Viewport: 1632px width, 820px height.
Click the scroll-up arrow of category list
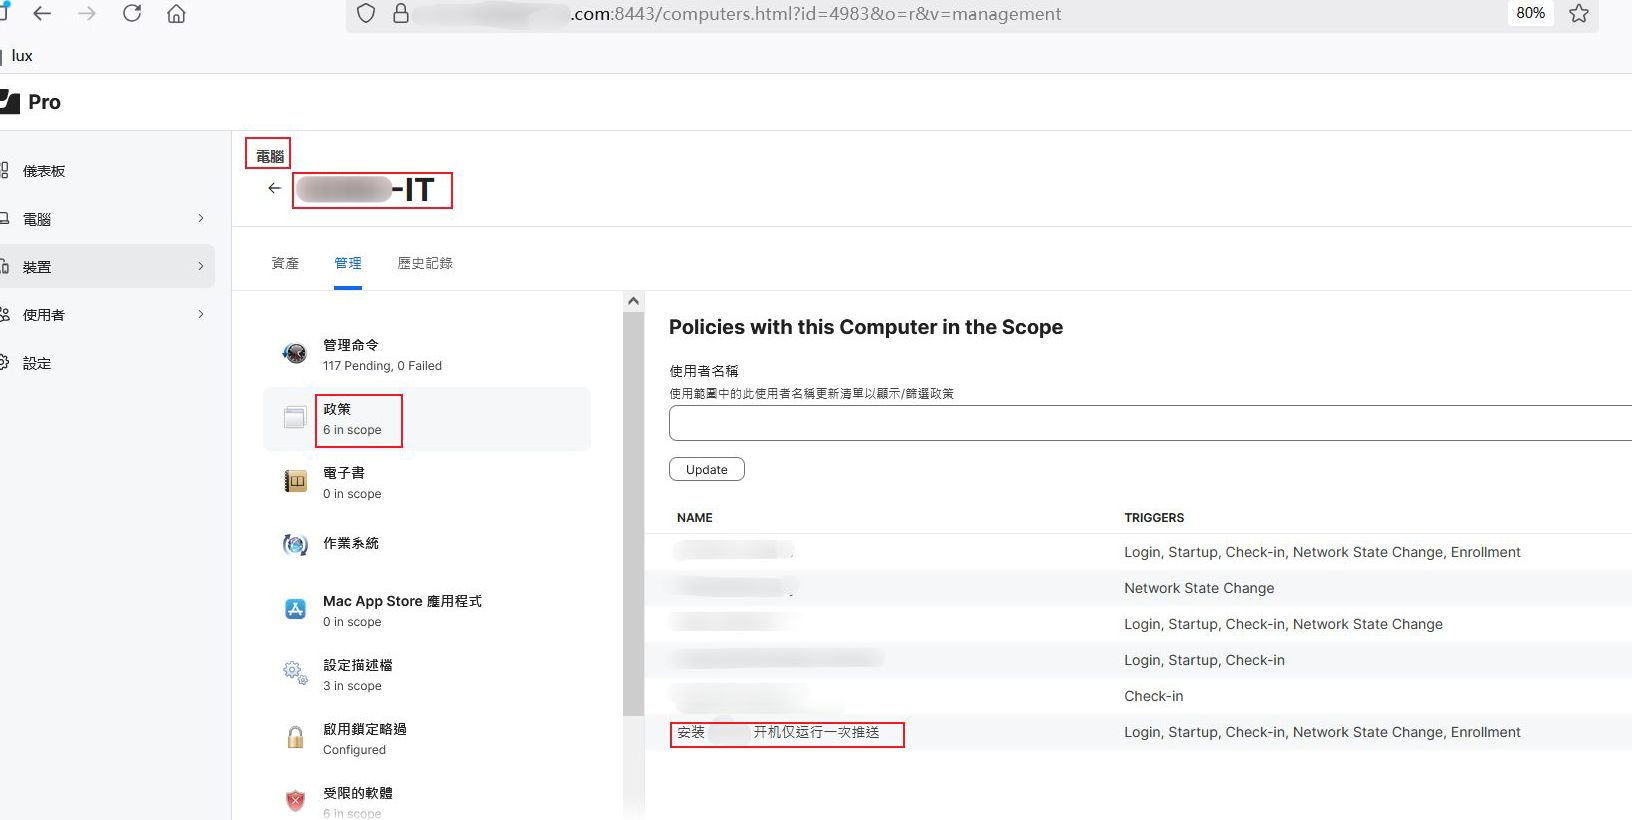pos(633,301)
